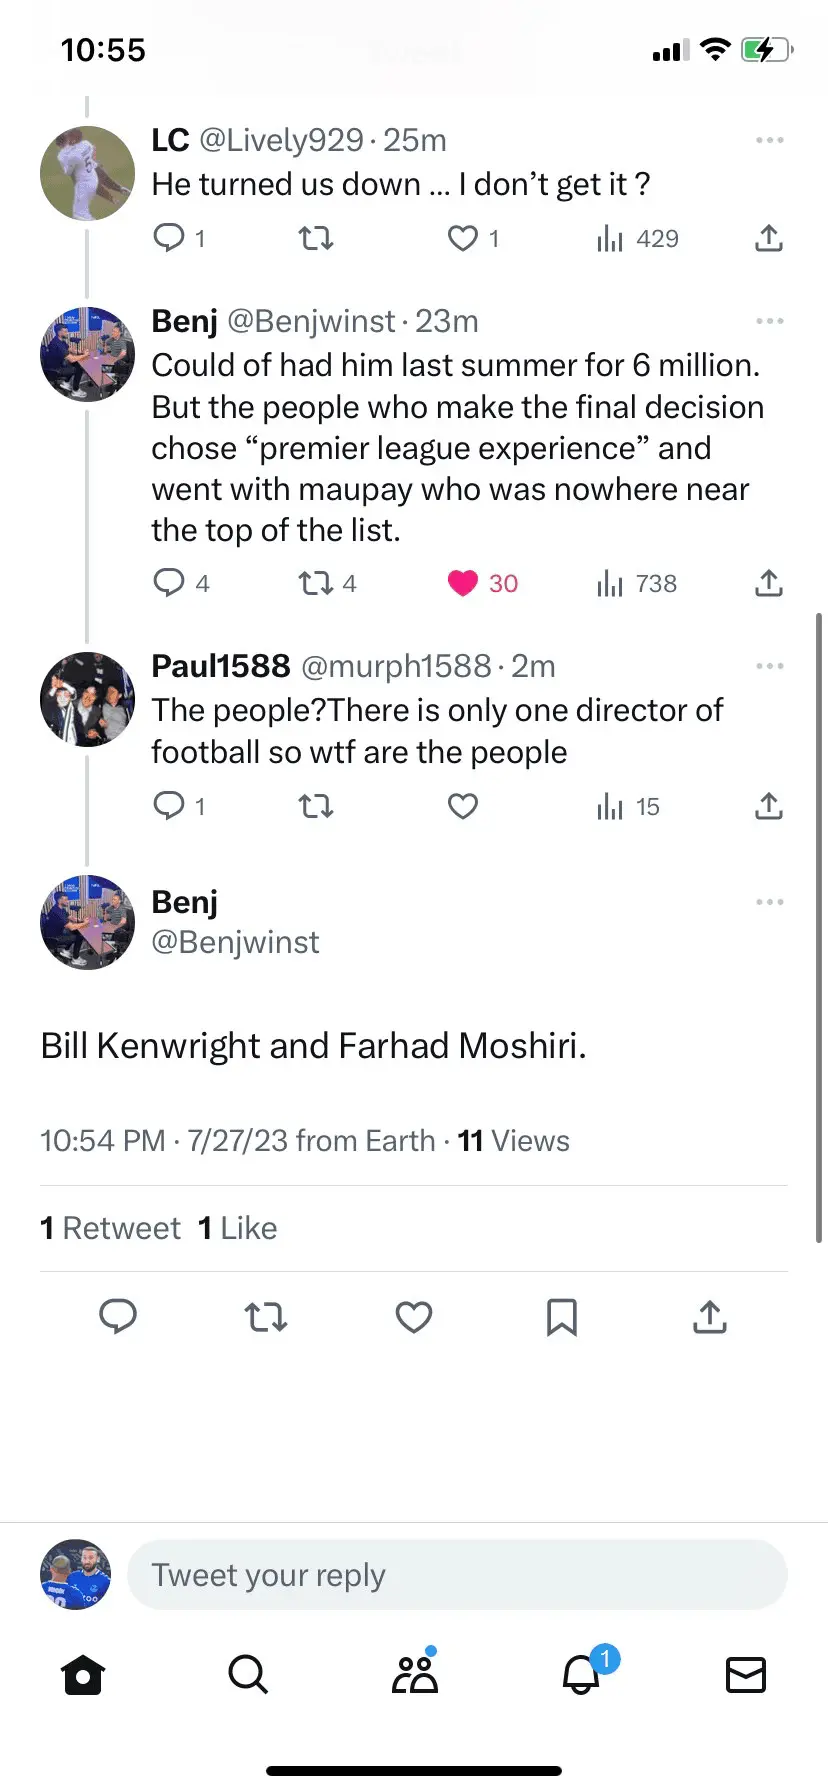The image size is (828, 1792).
Task: Open the Notifications tab
Action: (582, 1675)
